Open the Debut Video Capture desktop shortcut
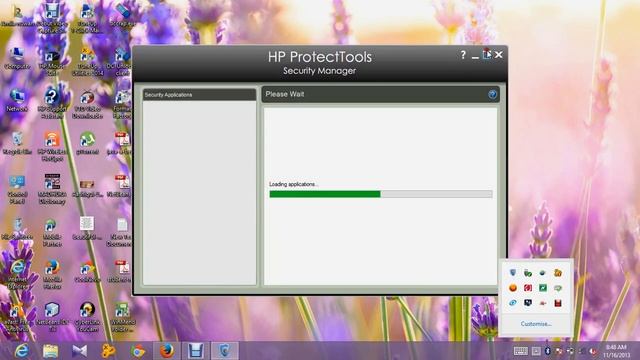The height and width of the screenshot is (360, 640). coord(52,18)
